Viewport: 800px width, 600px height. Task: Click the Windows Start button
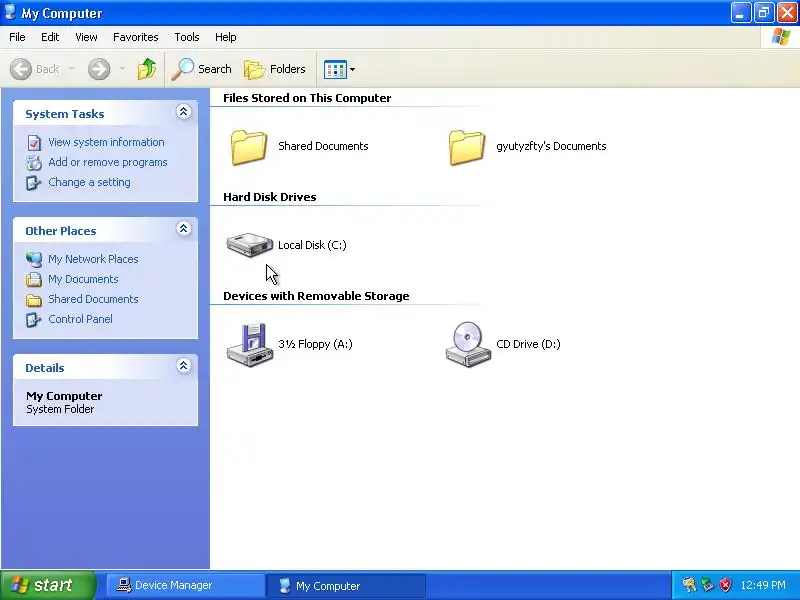48,585
